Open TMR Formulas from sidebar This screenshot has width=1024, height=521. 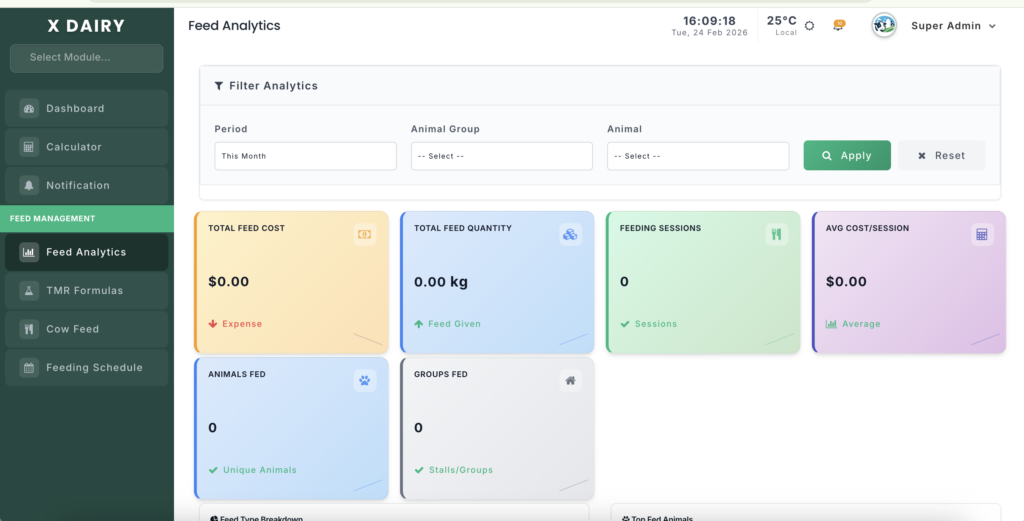(86, 291)
